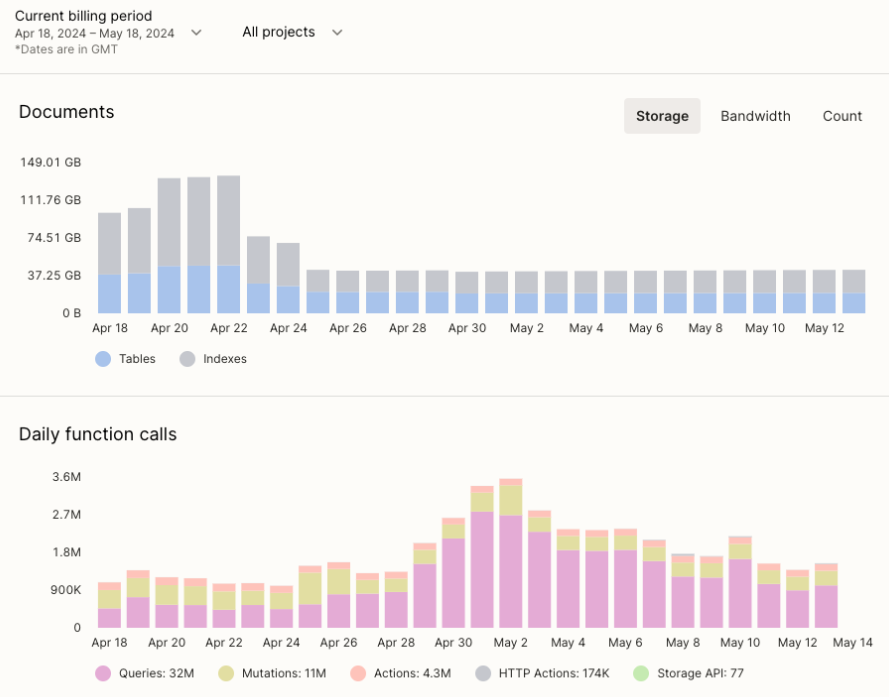
Task: Select the Storage tab
Action: click(x=662, y=116)
